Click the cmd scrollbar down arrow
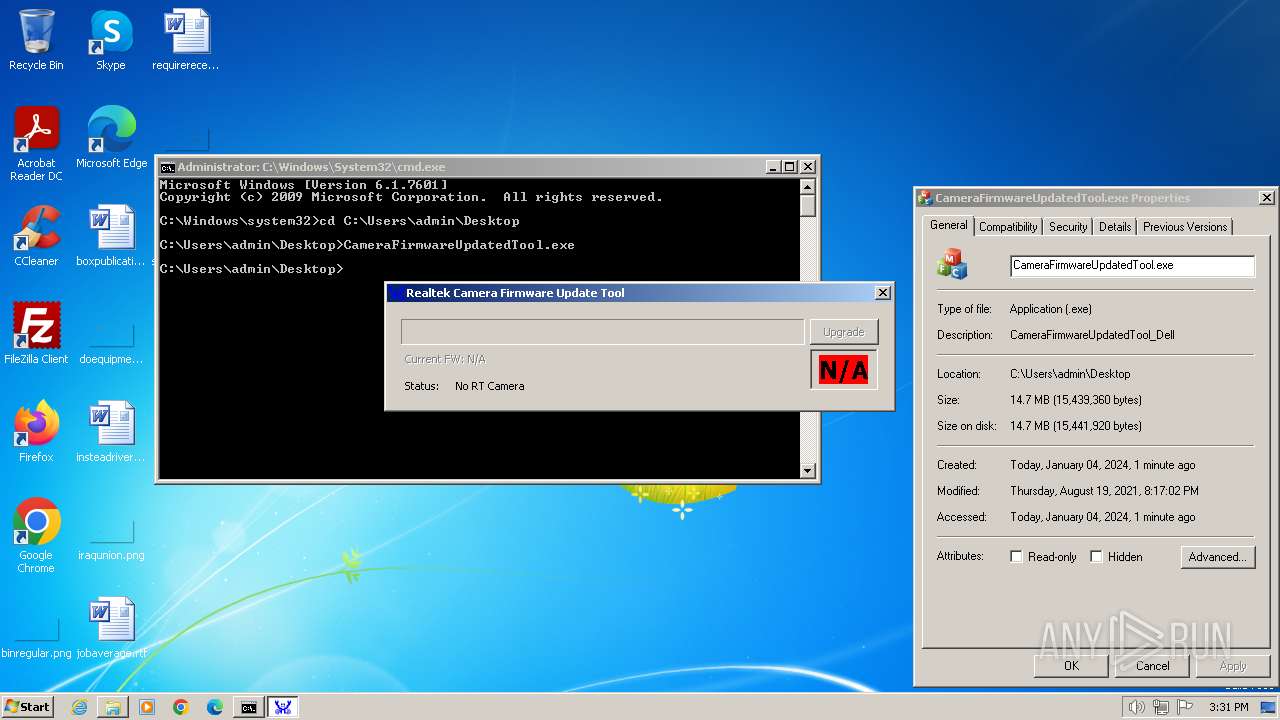The height and width of the screenshot is (720, 1280). pos(808,470)
